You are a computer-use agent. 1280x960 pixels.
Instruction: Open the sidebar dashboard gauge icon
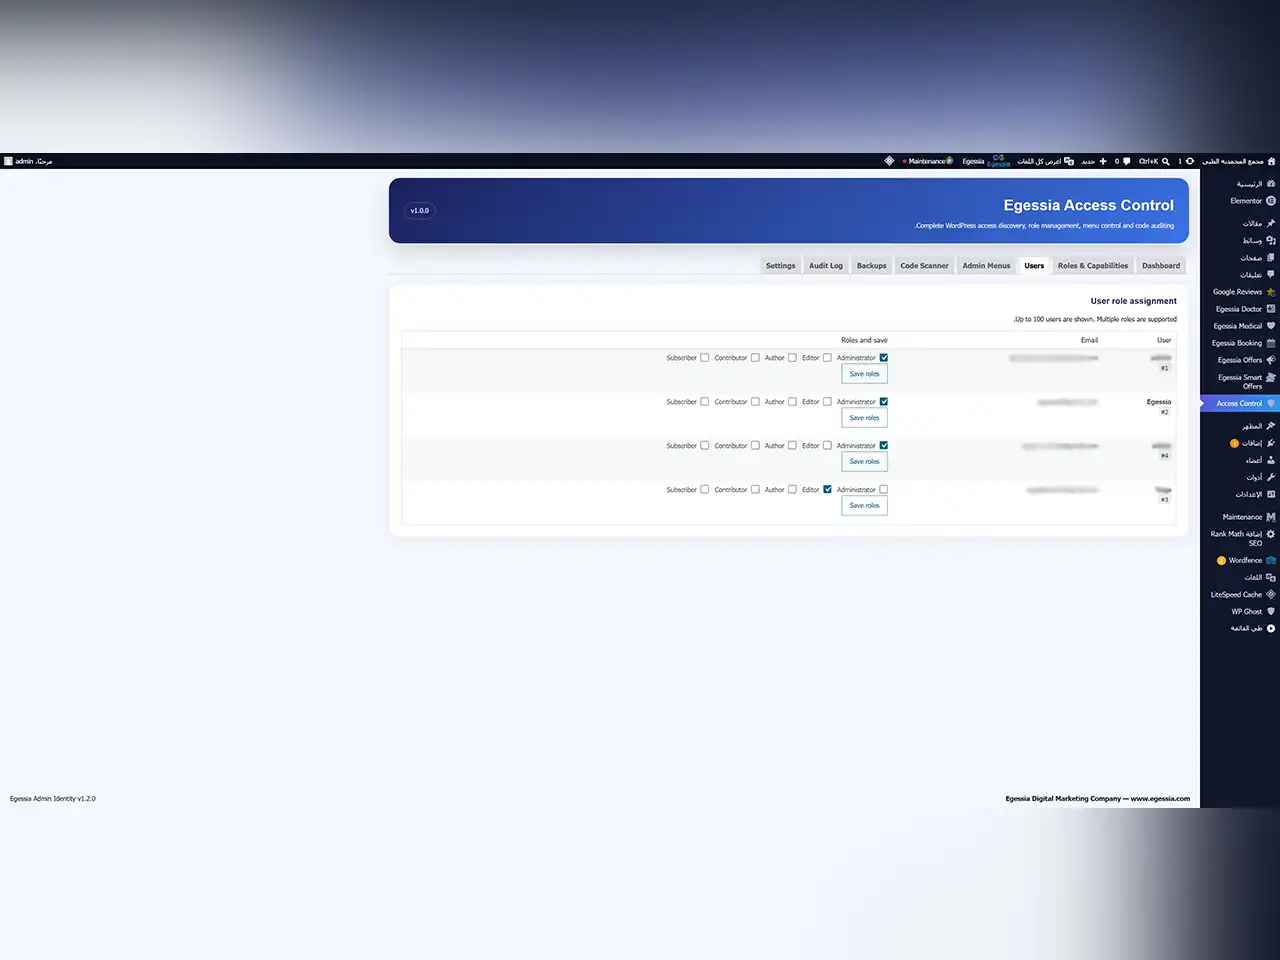(x=1271, y=184)
